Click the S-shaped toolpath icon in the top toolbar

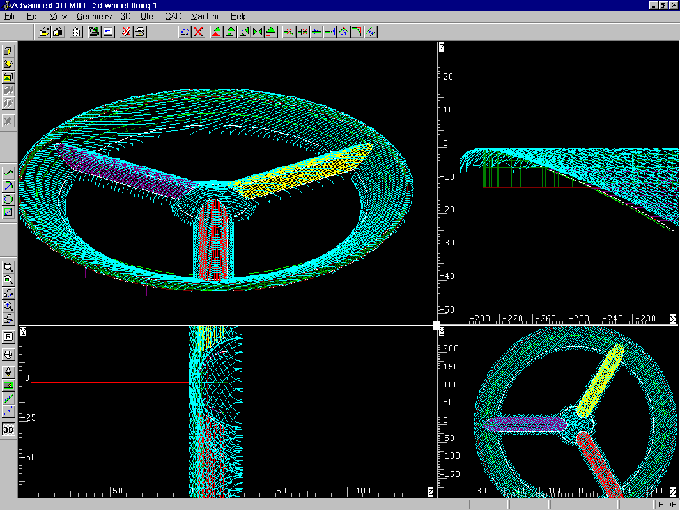(141, 32)
